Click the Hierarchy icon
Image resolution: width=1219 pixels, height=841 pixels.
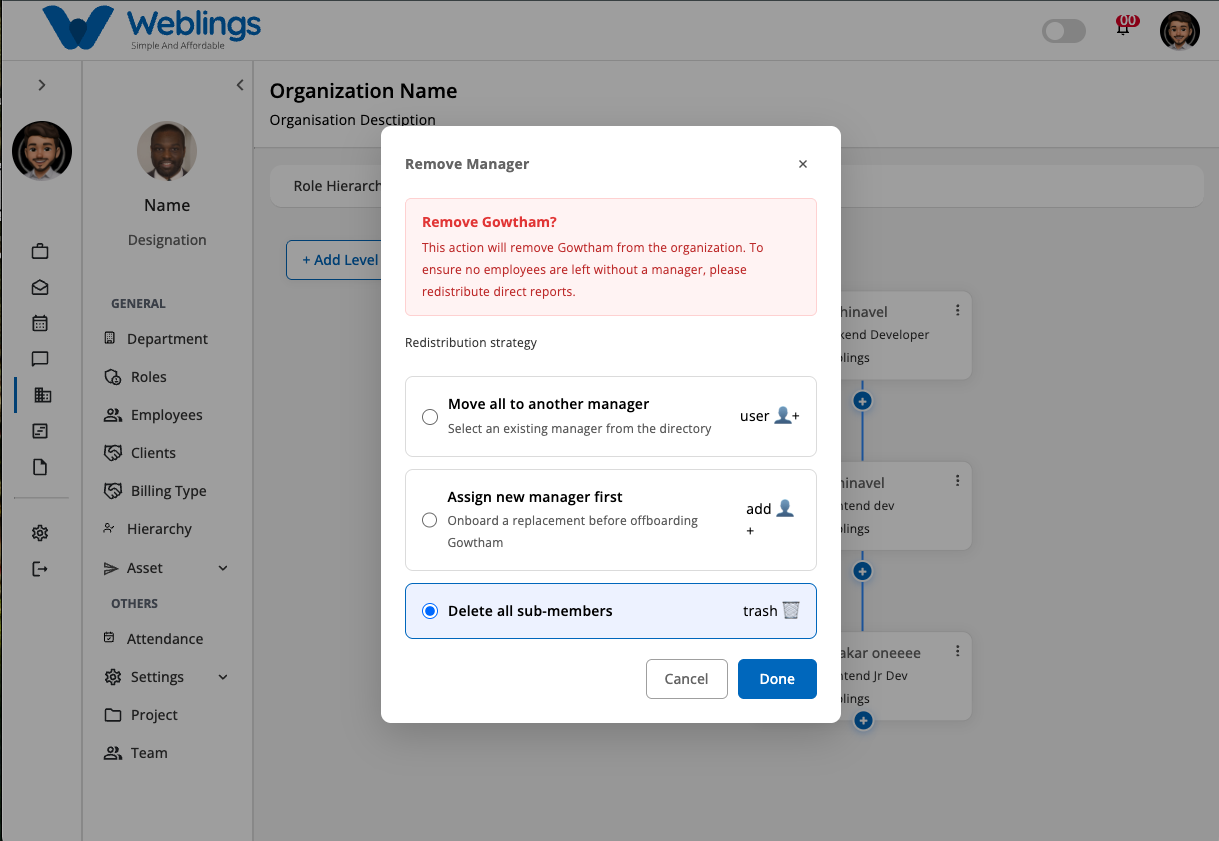tap(110, 528)
